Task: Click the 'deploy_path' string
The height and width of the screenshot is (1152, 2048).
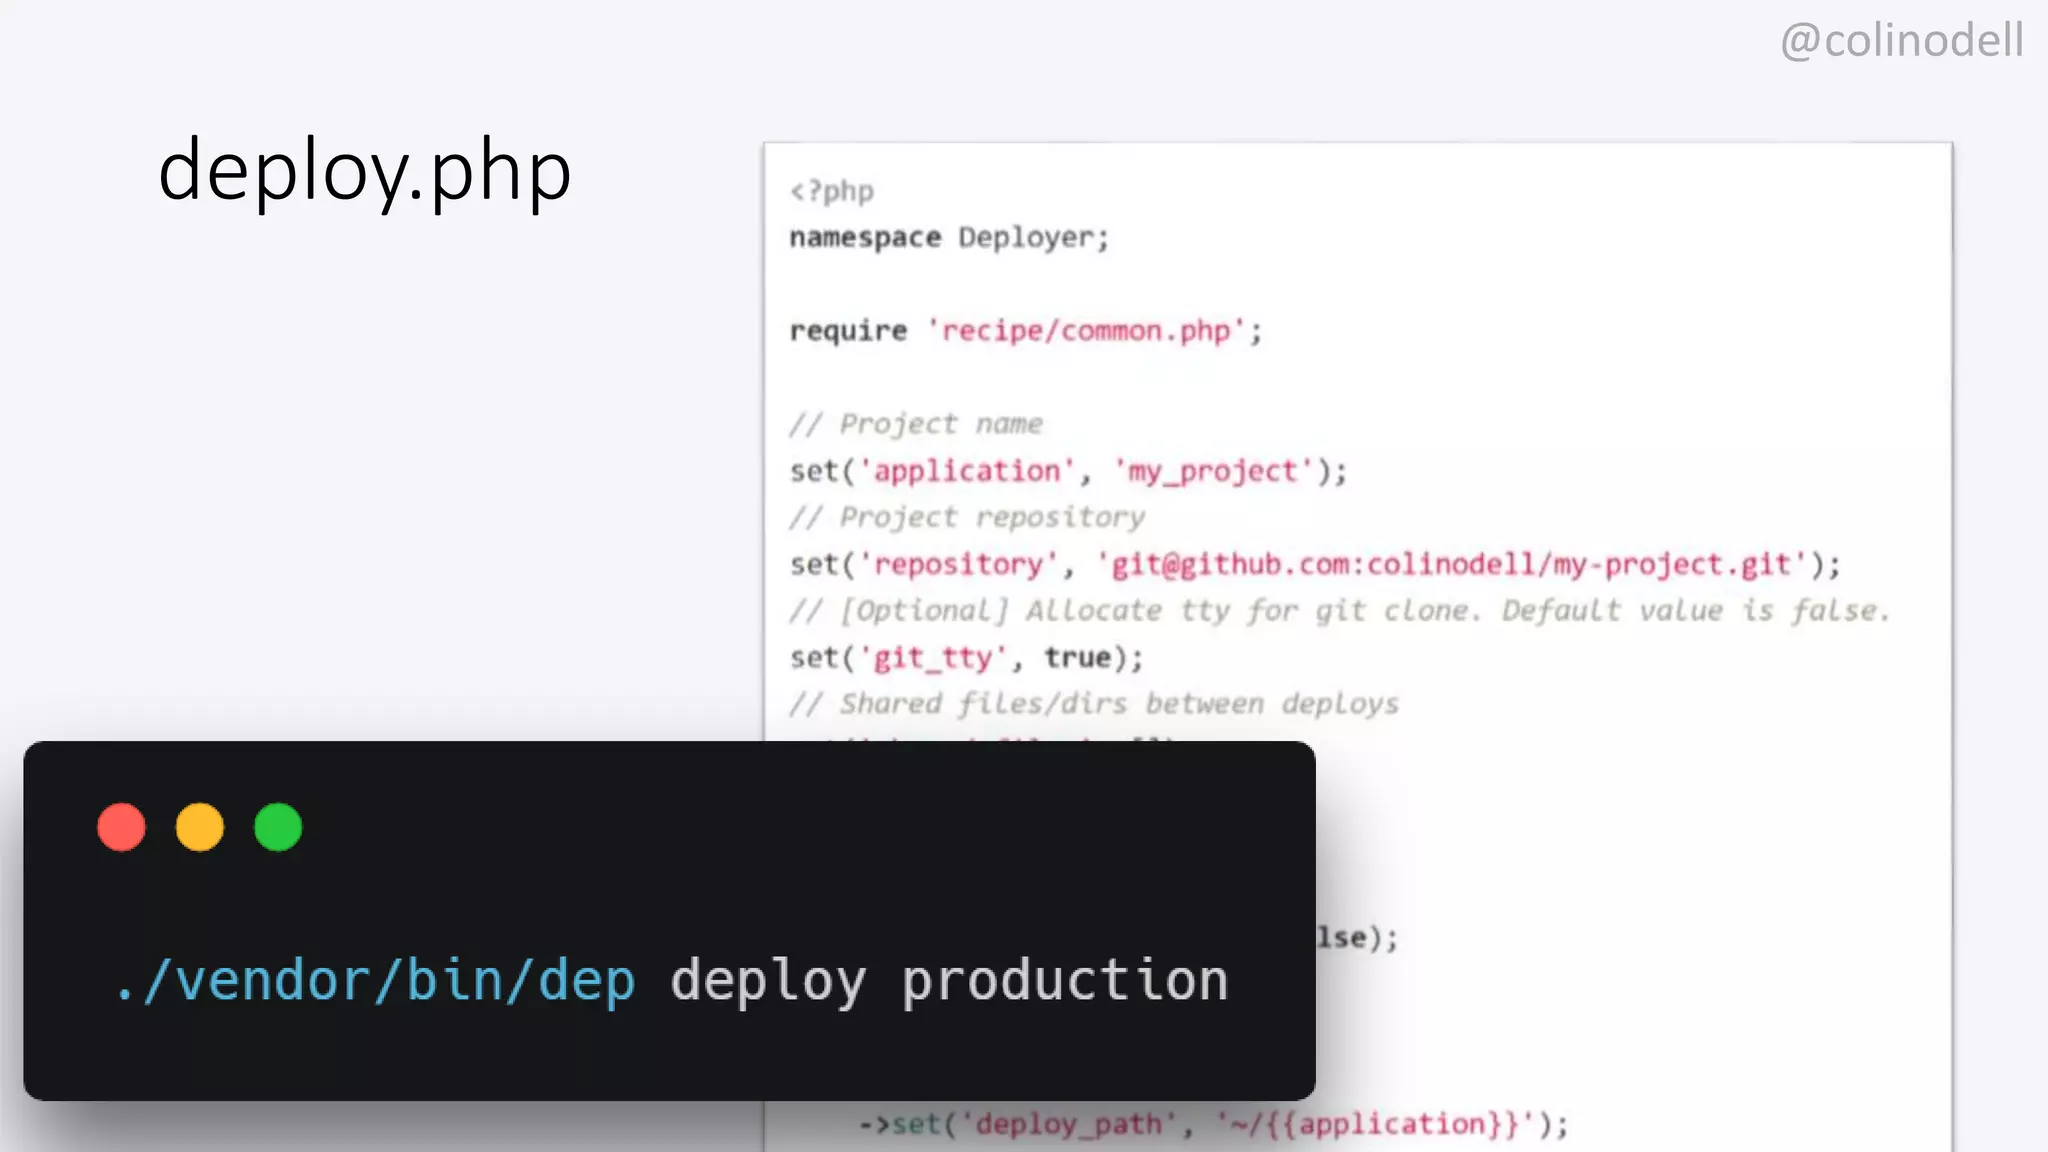Action: pyautogui.click(x=1069, y=1124)
